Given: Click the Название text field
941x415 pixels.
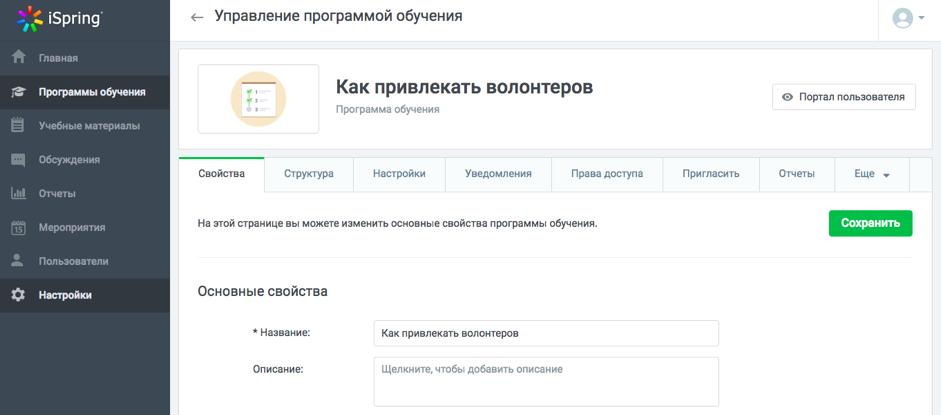Looking at the screenshot, I should (545, 333).
